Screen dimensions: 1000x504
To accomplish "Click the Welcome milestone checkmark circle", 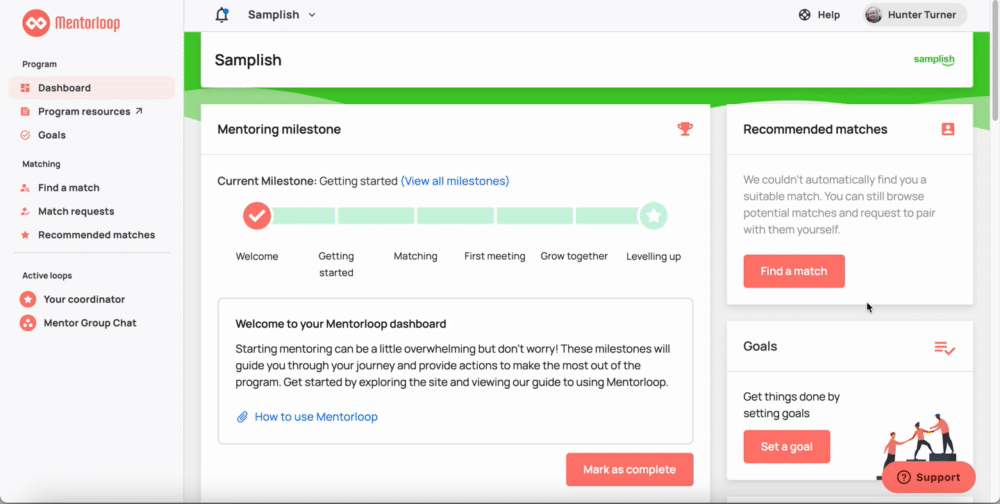I will click(x=257, y=216).
